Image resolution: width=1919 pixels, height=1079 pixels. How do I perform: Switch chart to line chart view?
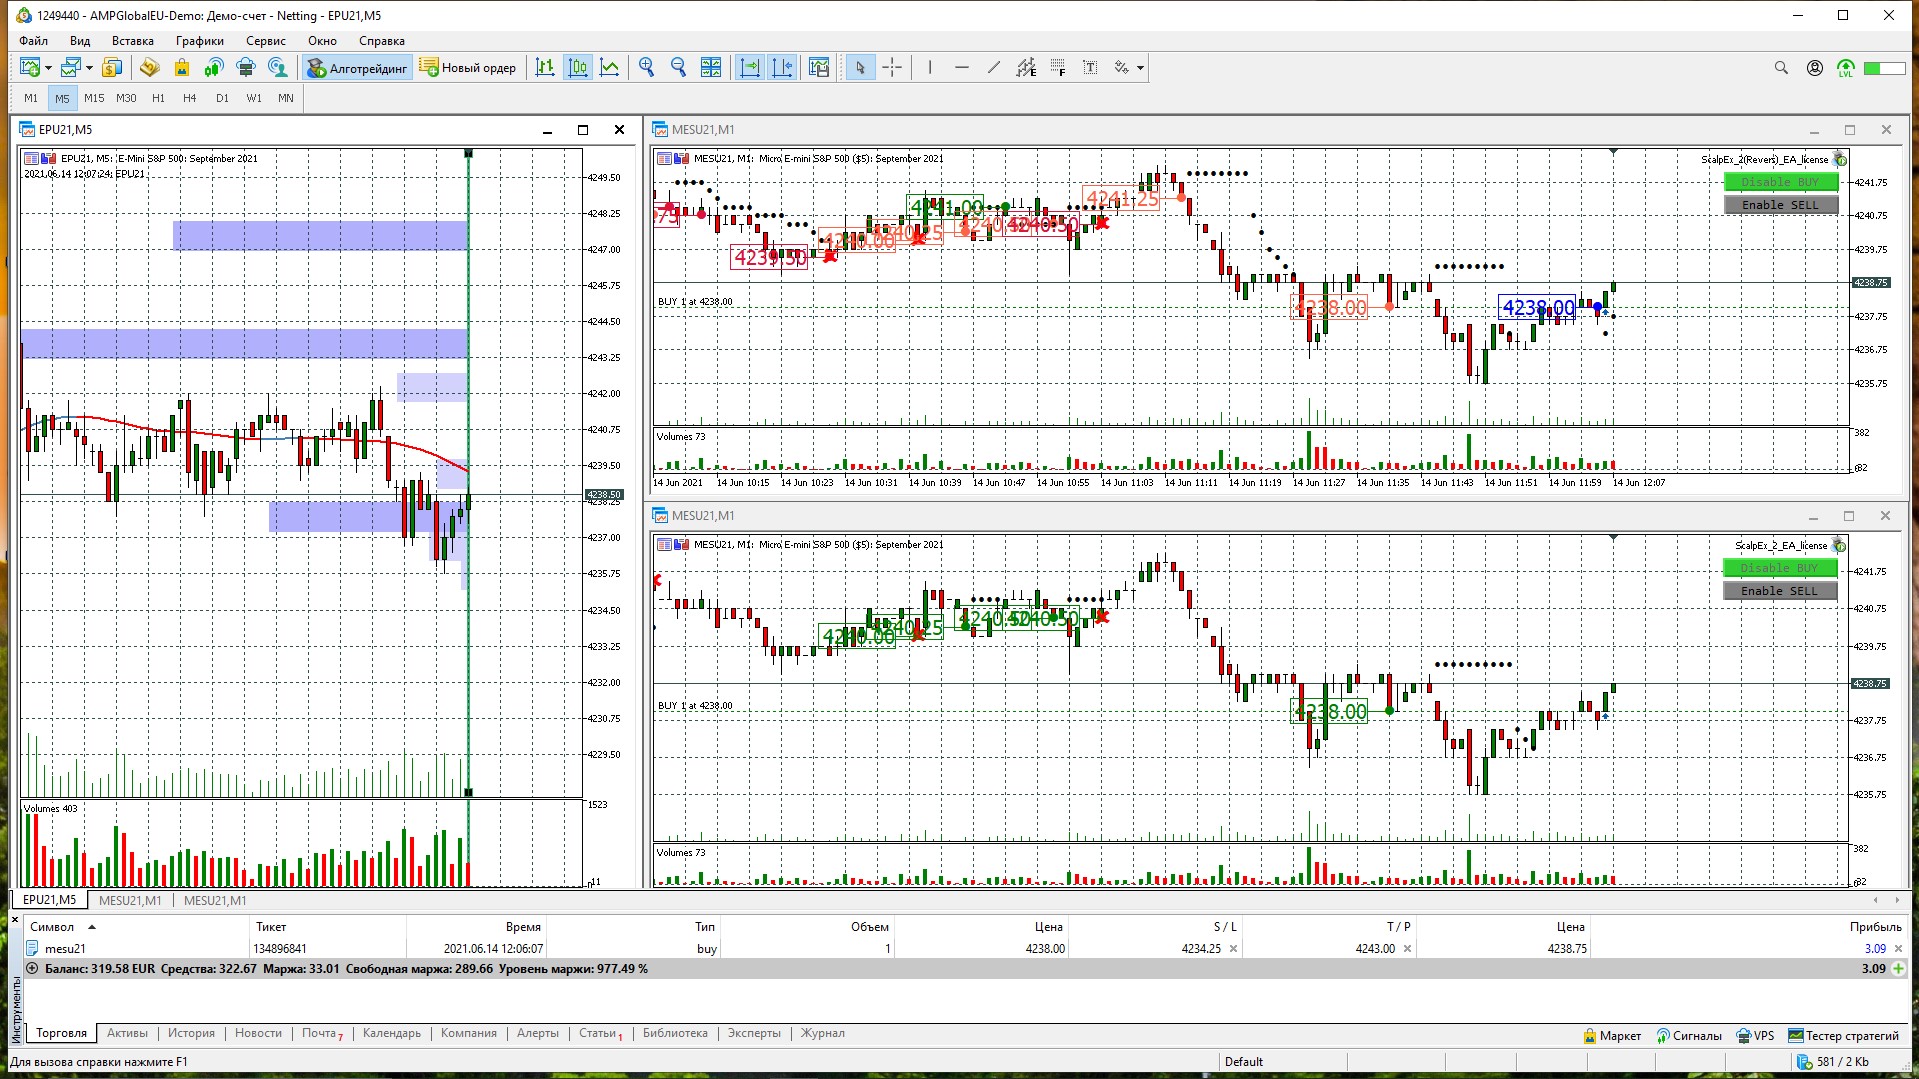click(609, 68)
